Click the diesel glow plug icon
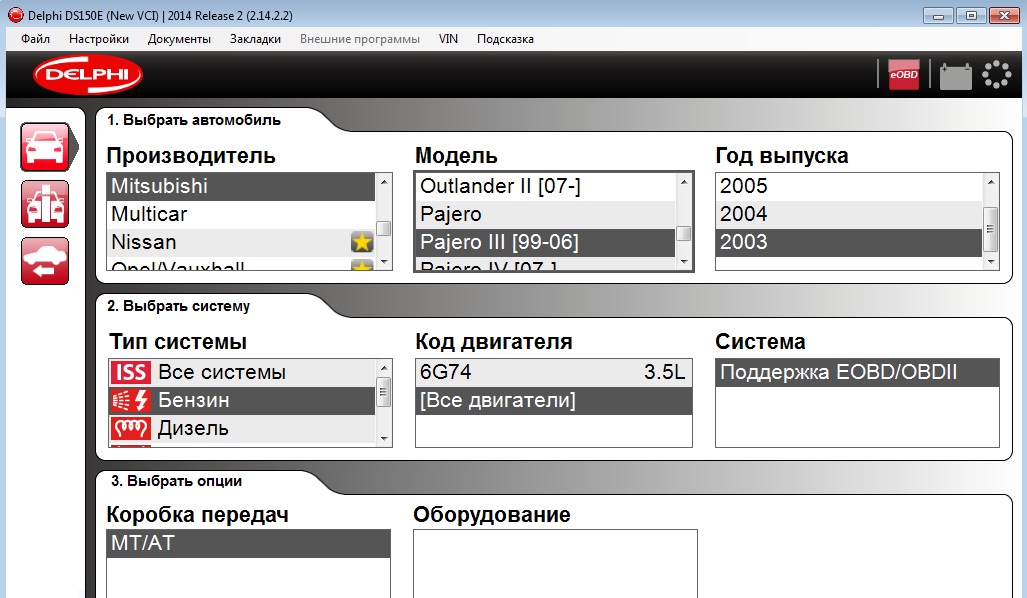The height and width of the screenshot is (598, 1027). click(x=130, y=428)
